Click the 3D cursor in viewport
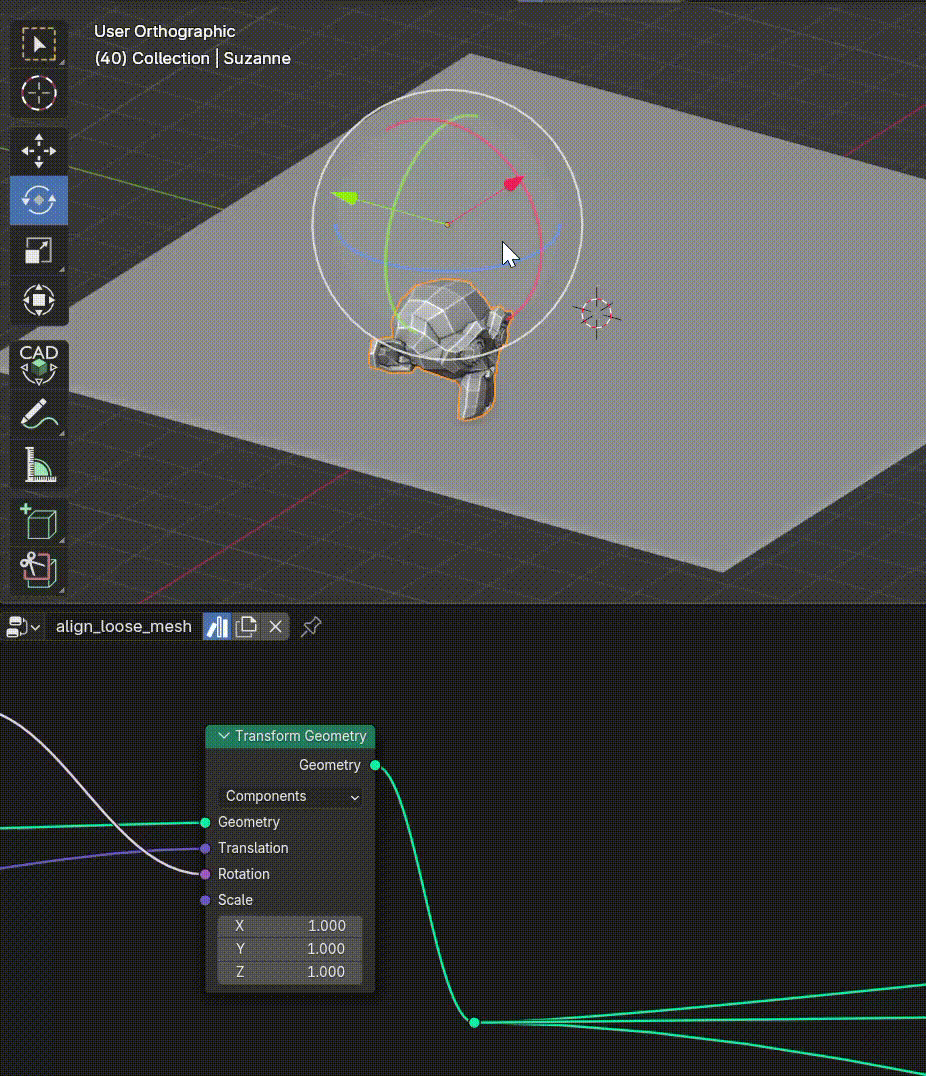The width and height of the screenshot is (926, 1076). click(x=597, y=314)
